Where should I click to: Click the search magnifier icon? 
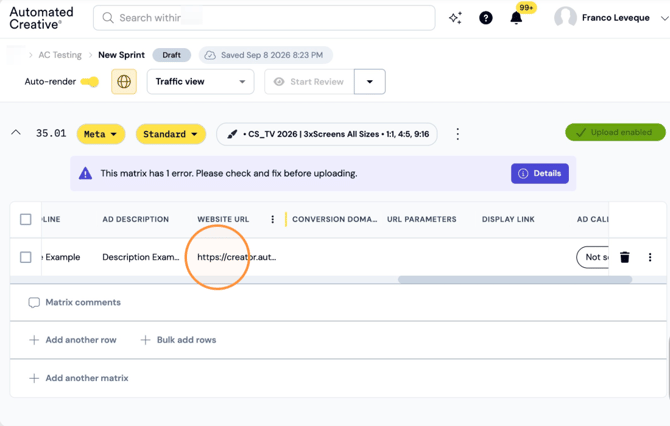pyautogui.click(x=108, y=18)
